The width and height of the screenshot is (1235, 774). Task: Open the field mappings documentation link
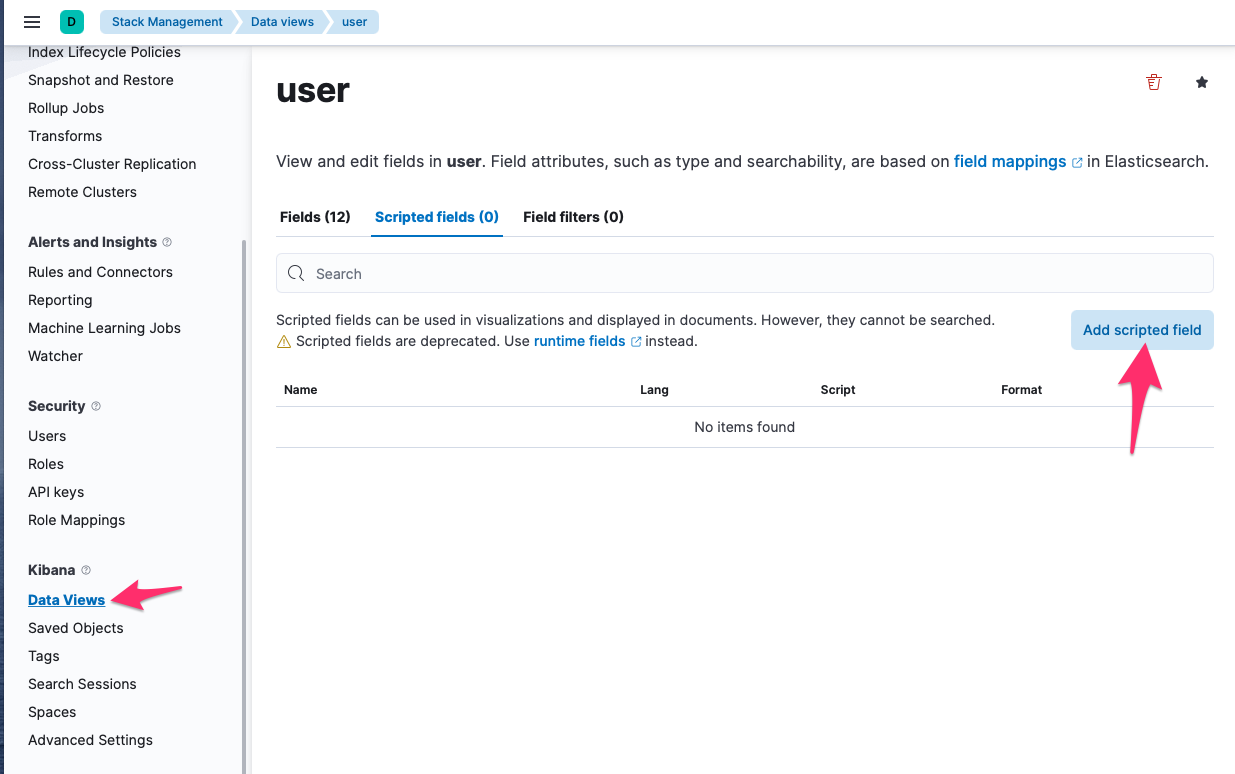(x=1010, y=161)
